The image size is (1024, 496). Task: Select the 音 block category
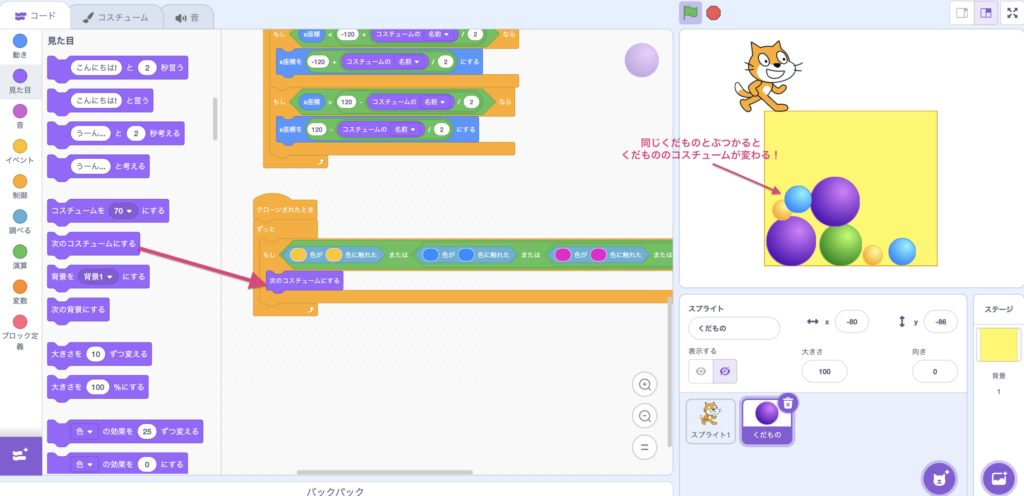[20, 116]
